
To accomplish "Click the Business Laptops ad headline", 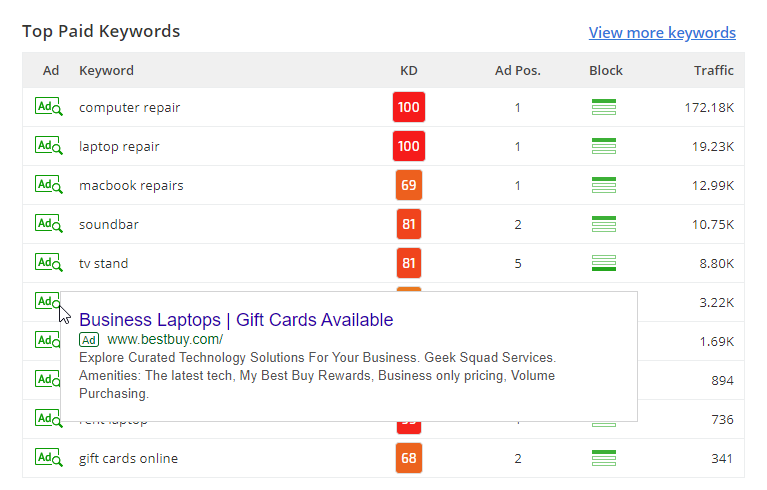I will pyautogui.click(x=236, y=320).
